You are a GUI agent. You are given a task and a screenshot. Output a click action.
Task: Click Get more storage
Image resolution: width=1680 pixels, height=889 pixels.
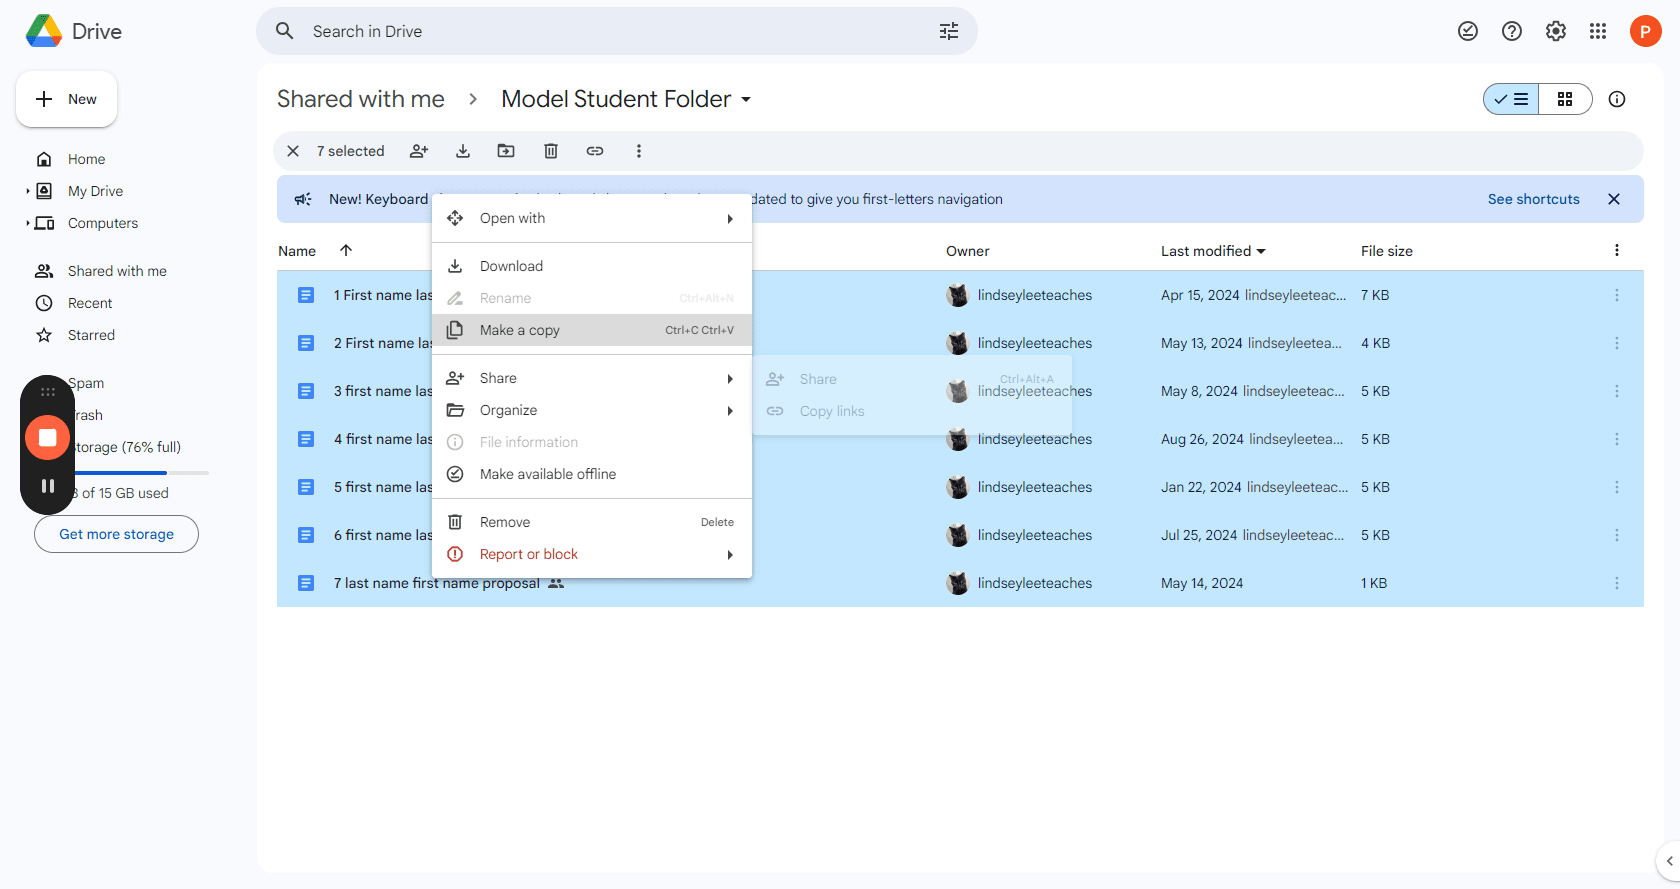pos(116,534)
